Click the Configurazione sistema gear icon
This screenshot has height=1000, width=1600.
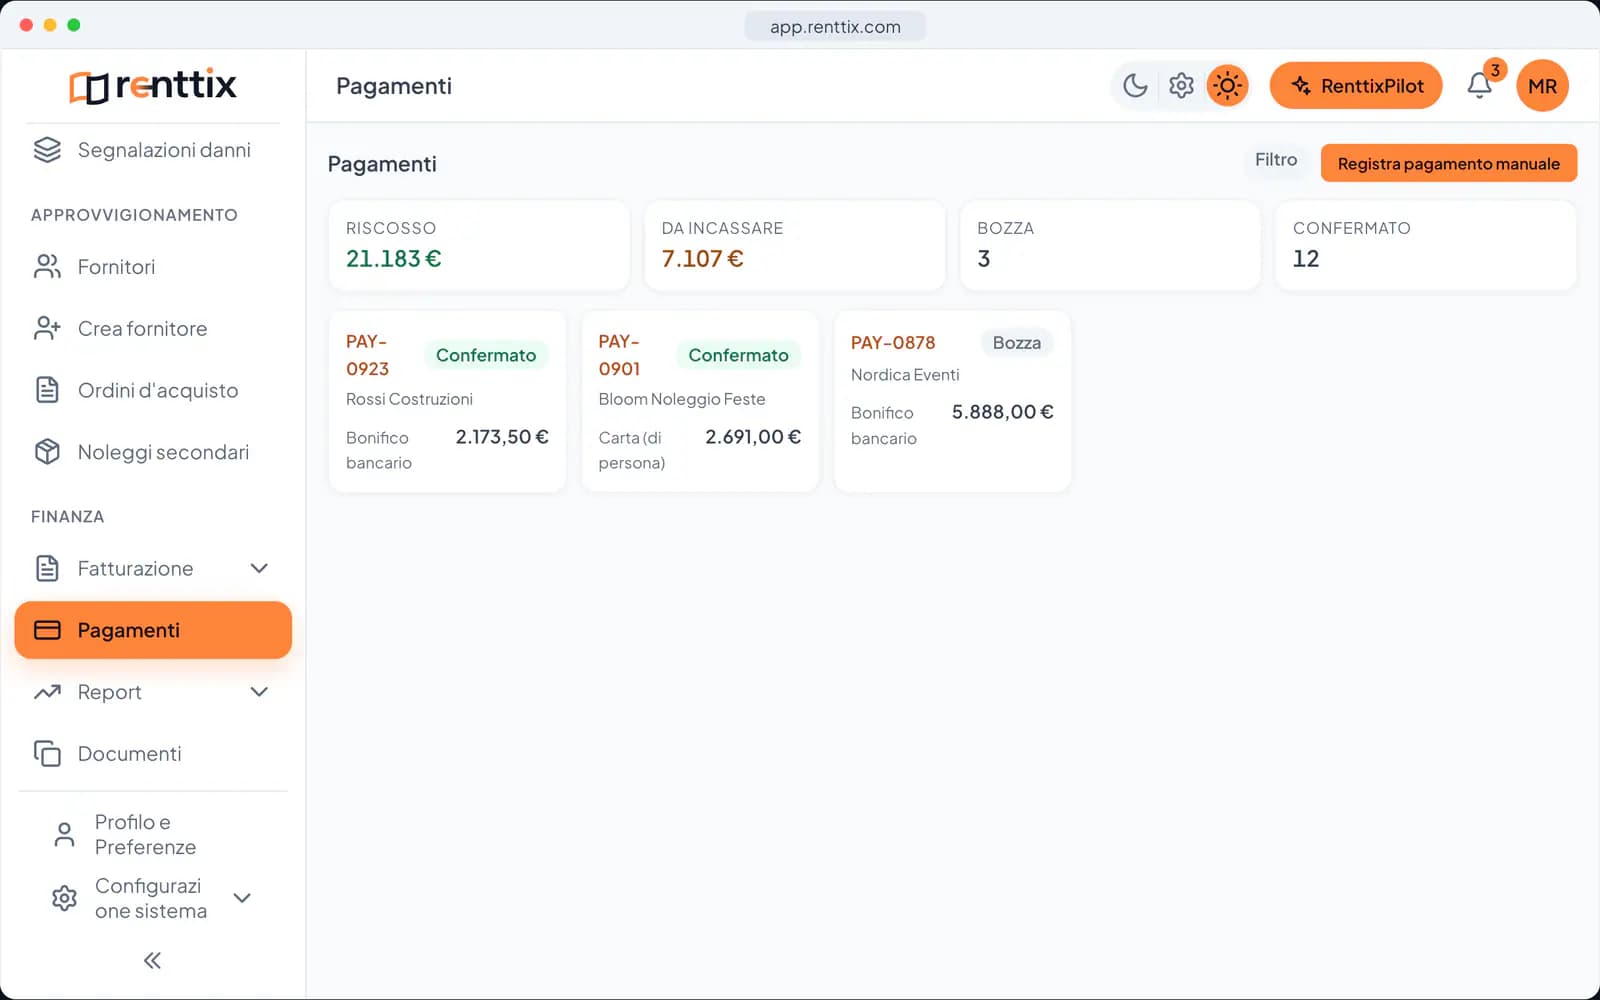pyautogui.click(x=64, y=898)
